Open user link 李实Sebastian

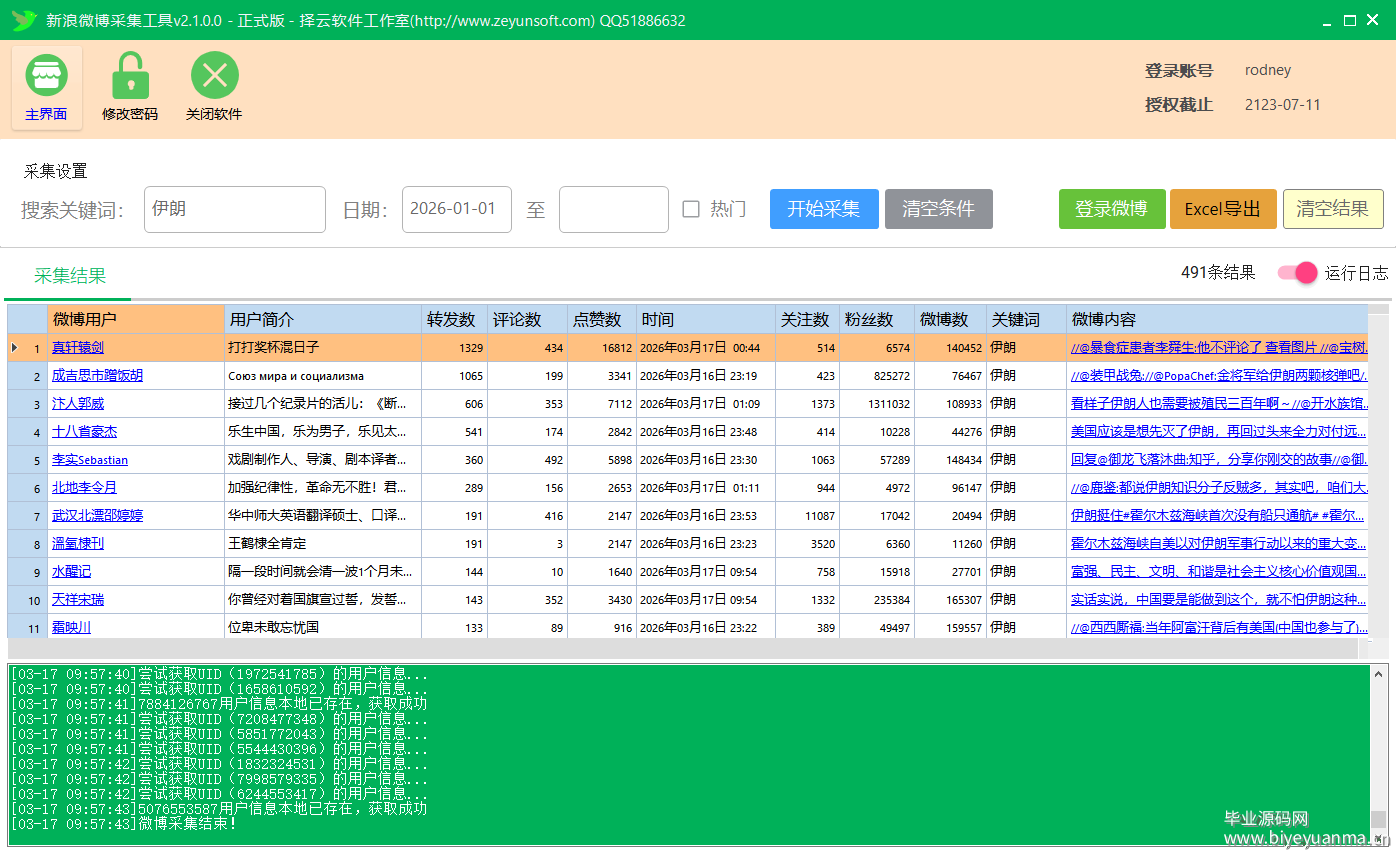coord(90,460)
